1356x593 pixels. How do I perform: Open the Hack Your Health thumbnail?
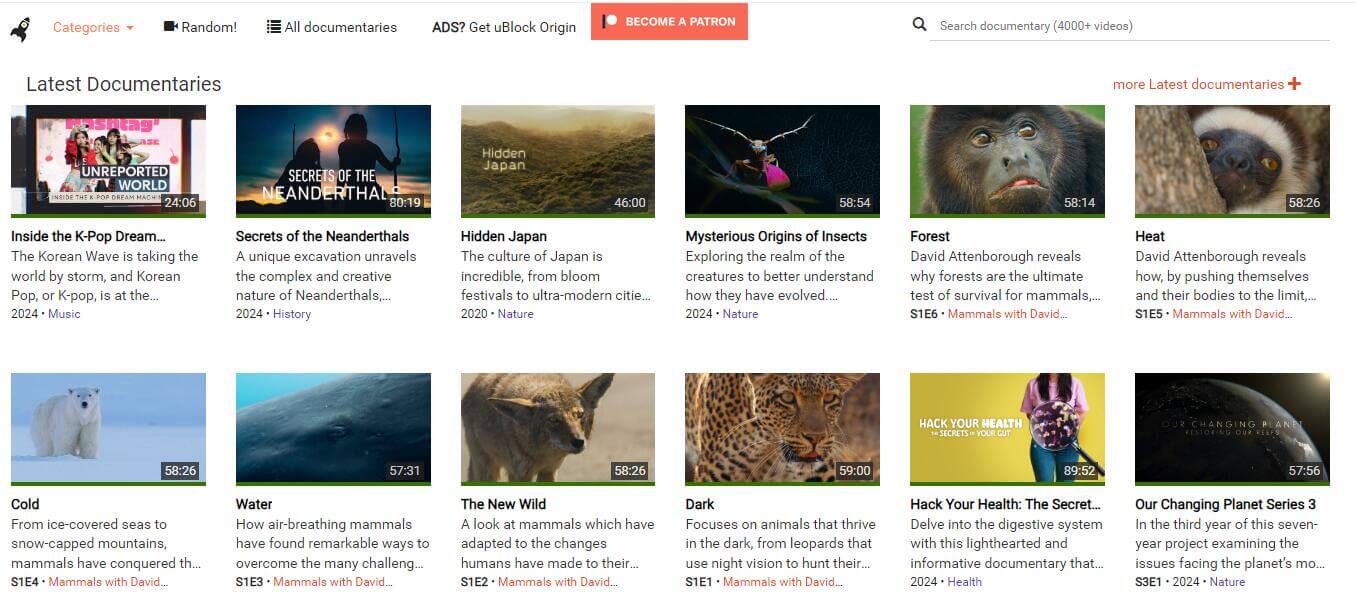tap(1007, 428)
